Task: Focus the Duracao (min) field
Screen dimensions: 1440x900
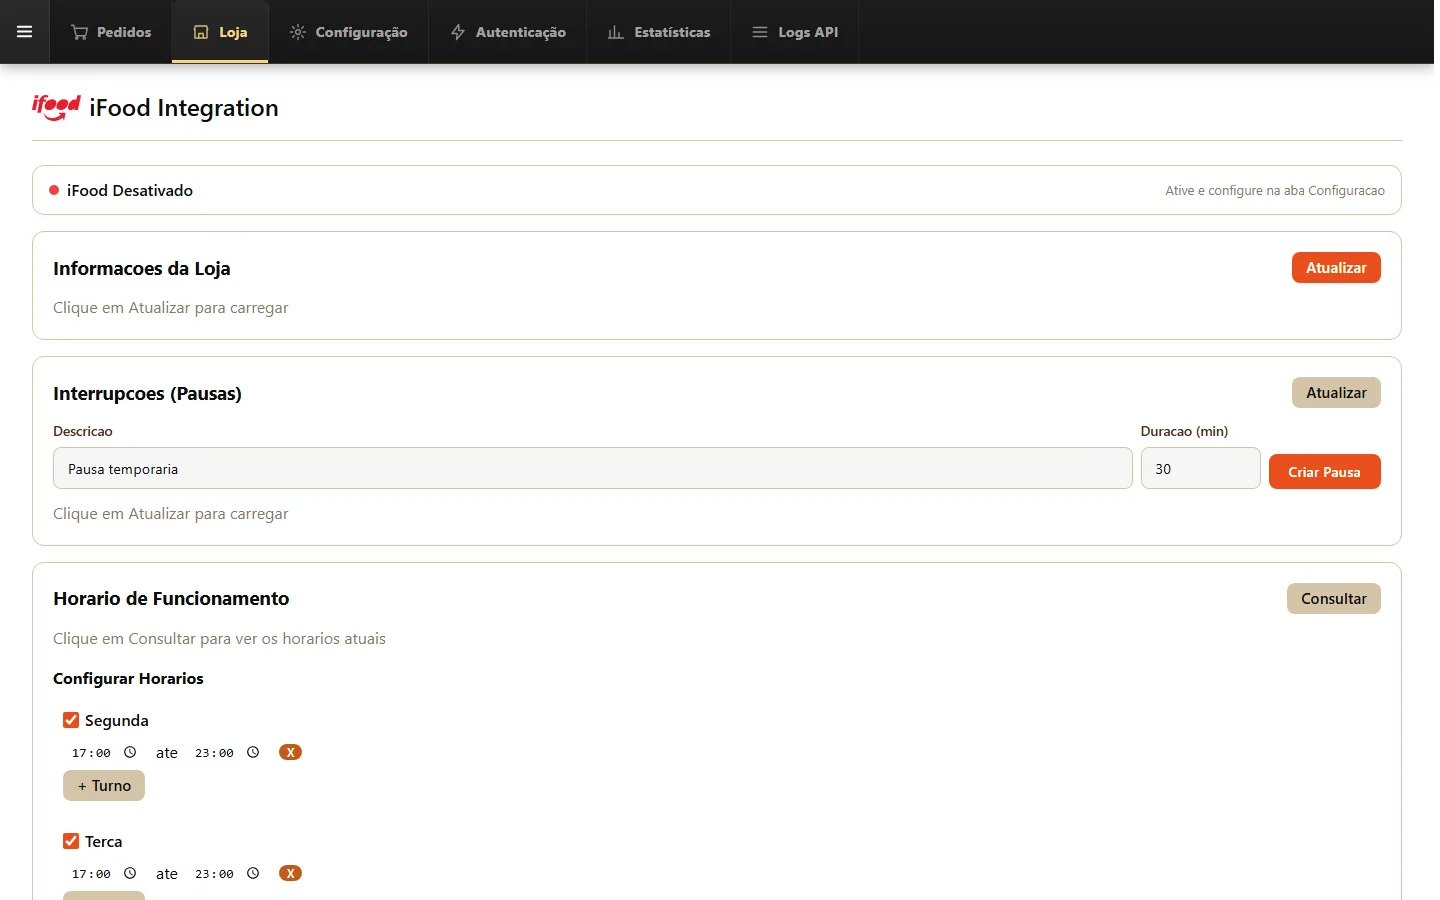Action: pyautogui.click(x=1201, y=468)
